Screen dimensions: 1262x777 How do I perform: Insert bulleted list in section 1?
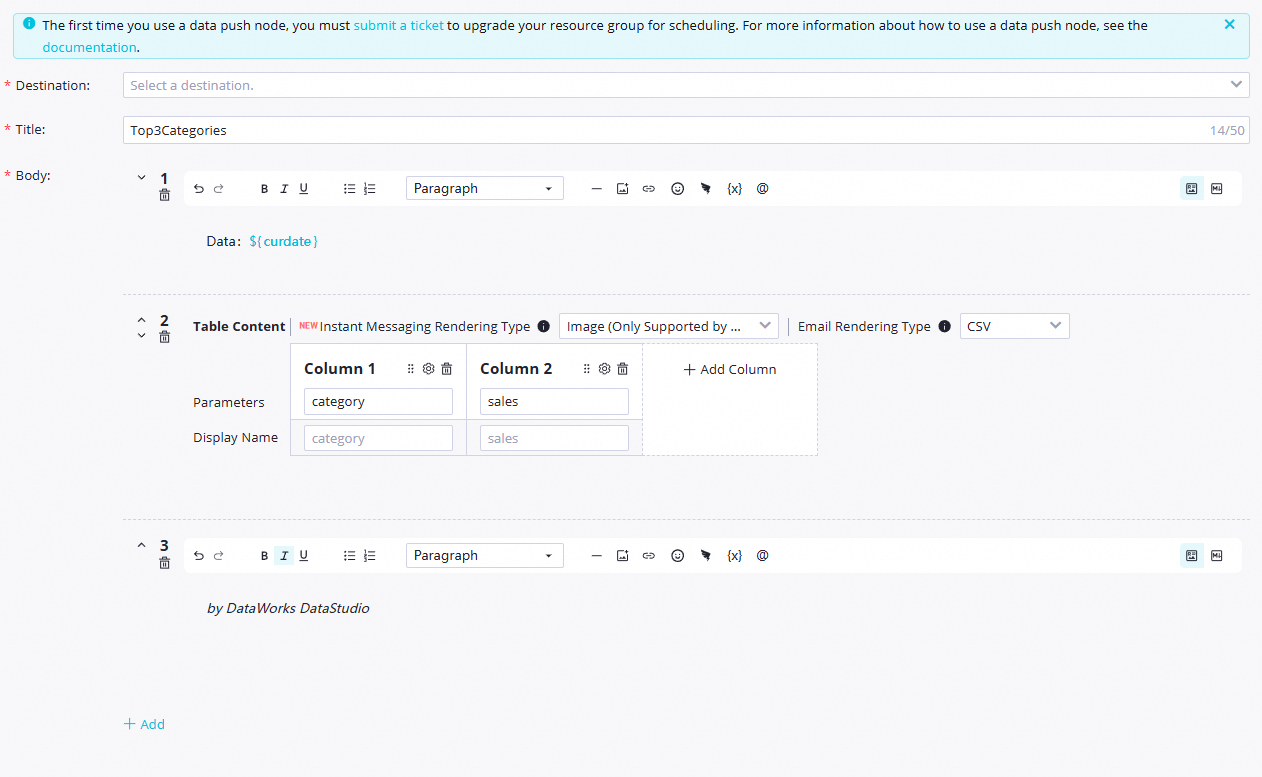point(350,188)
